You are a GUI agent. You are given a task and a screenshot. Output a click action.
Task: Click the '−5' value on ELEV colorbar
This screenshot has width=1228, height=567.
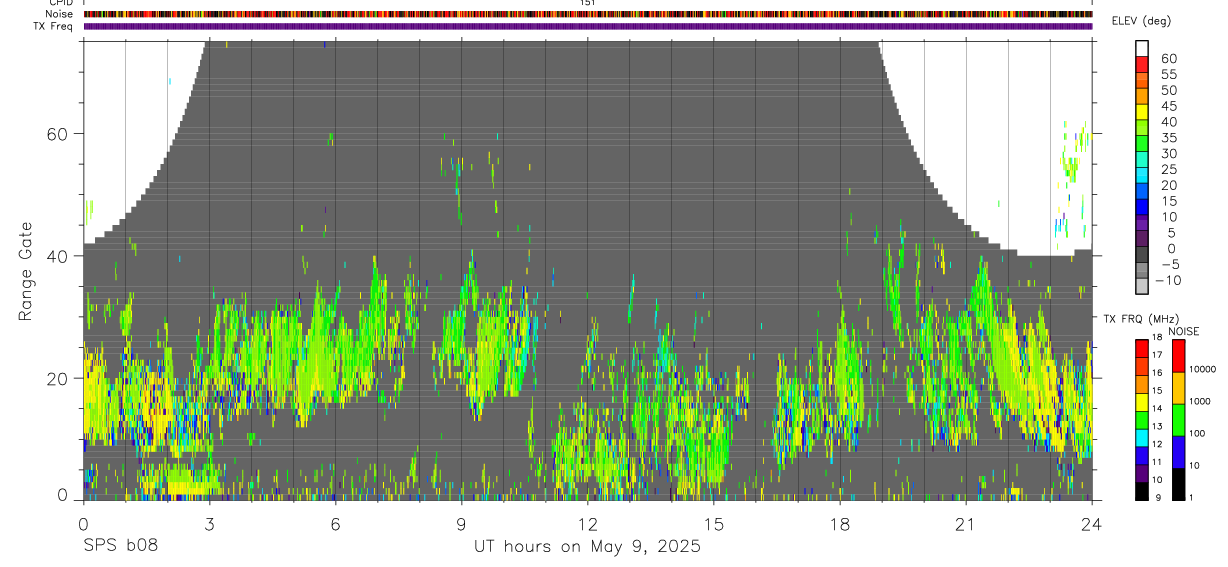pyautogui.click(x=1171, y=264)
